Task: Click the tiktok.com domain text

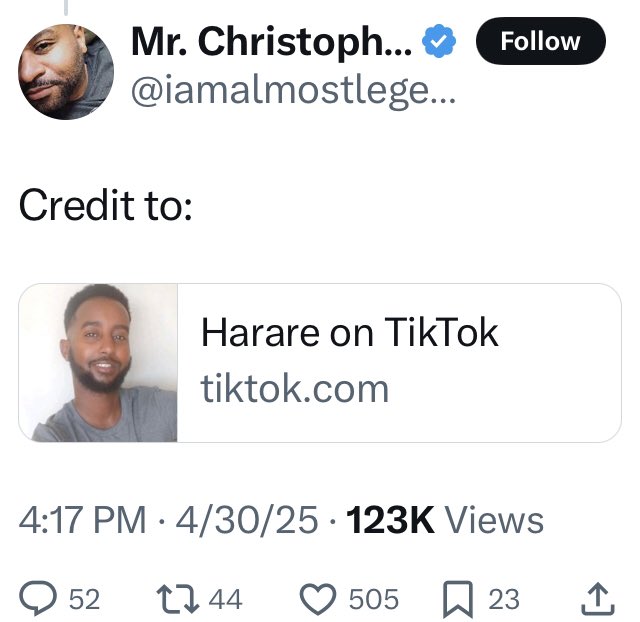Action: [294, 388]
